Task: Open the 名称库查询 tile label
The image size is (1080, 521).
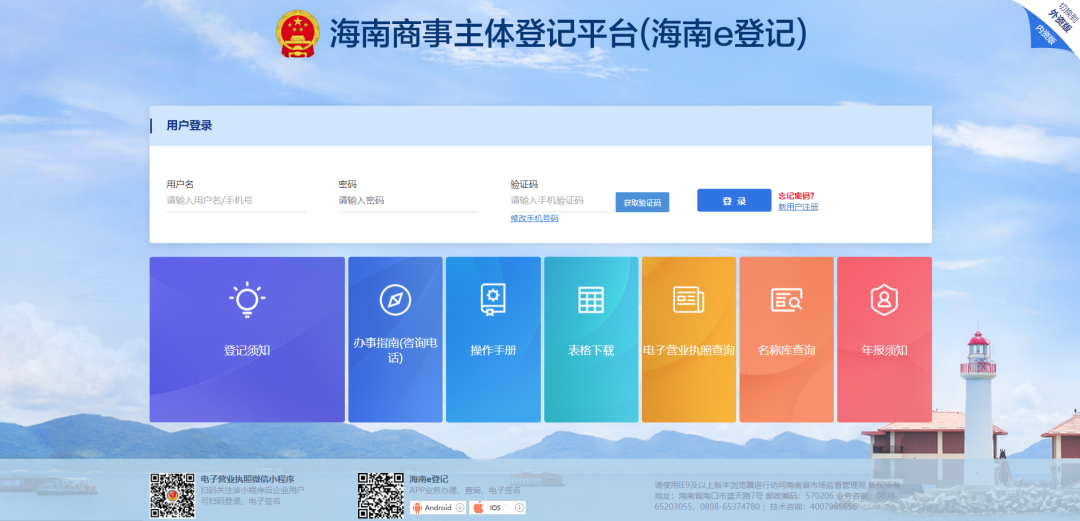Action: point(787,350)
